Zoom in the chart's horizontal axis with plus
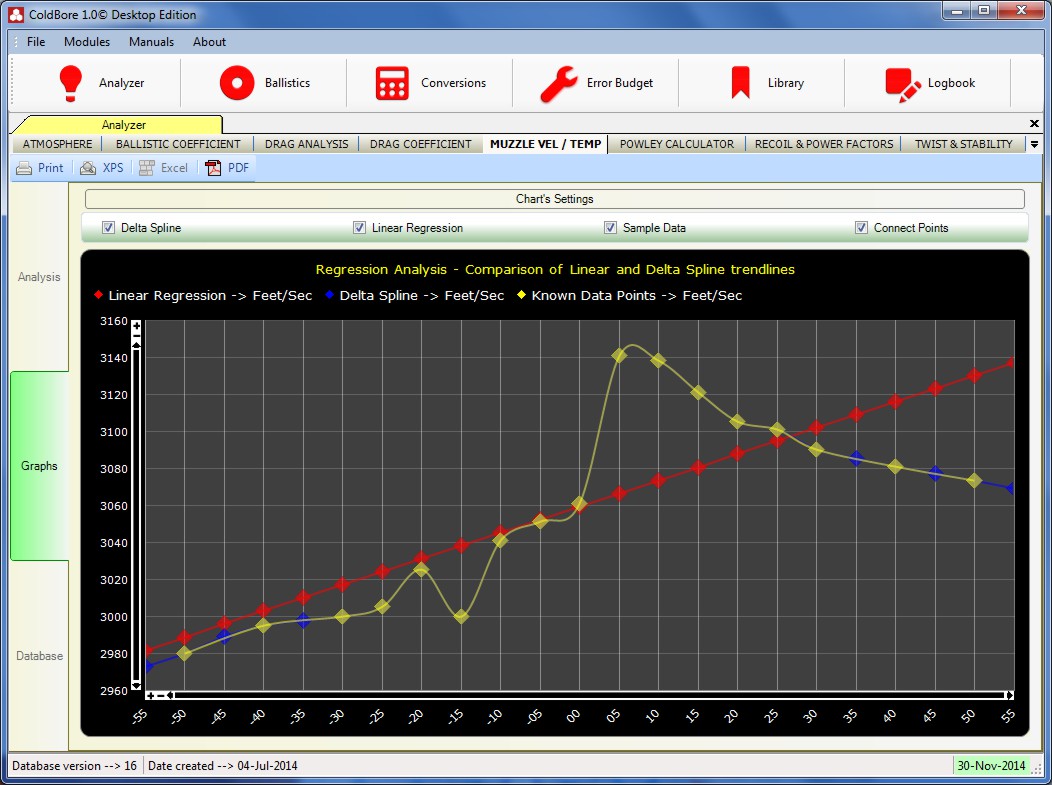This screenshot has width=1052, height=785. (150, 696)
